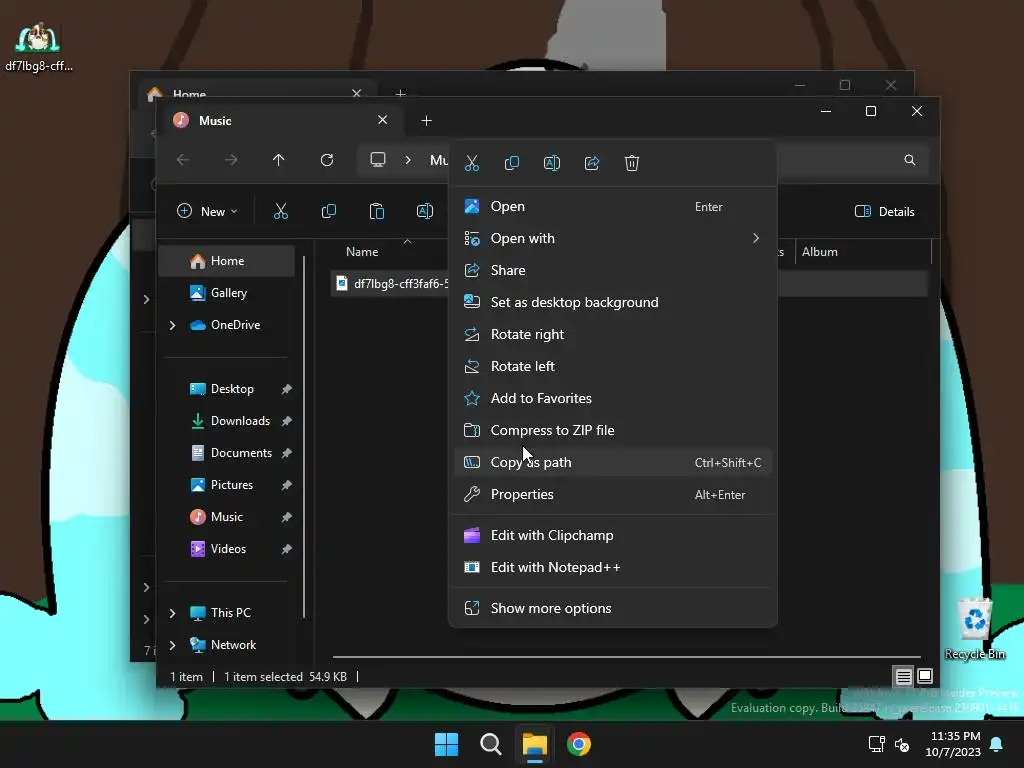The image size is (1024, 768).
Task: Choose Edit with Clipchamp
Action: [612, 536]
